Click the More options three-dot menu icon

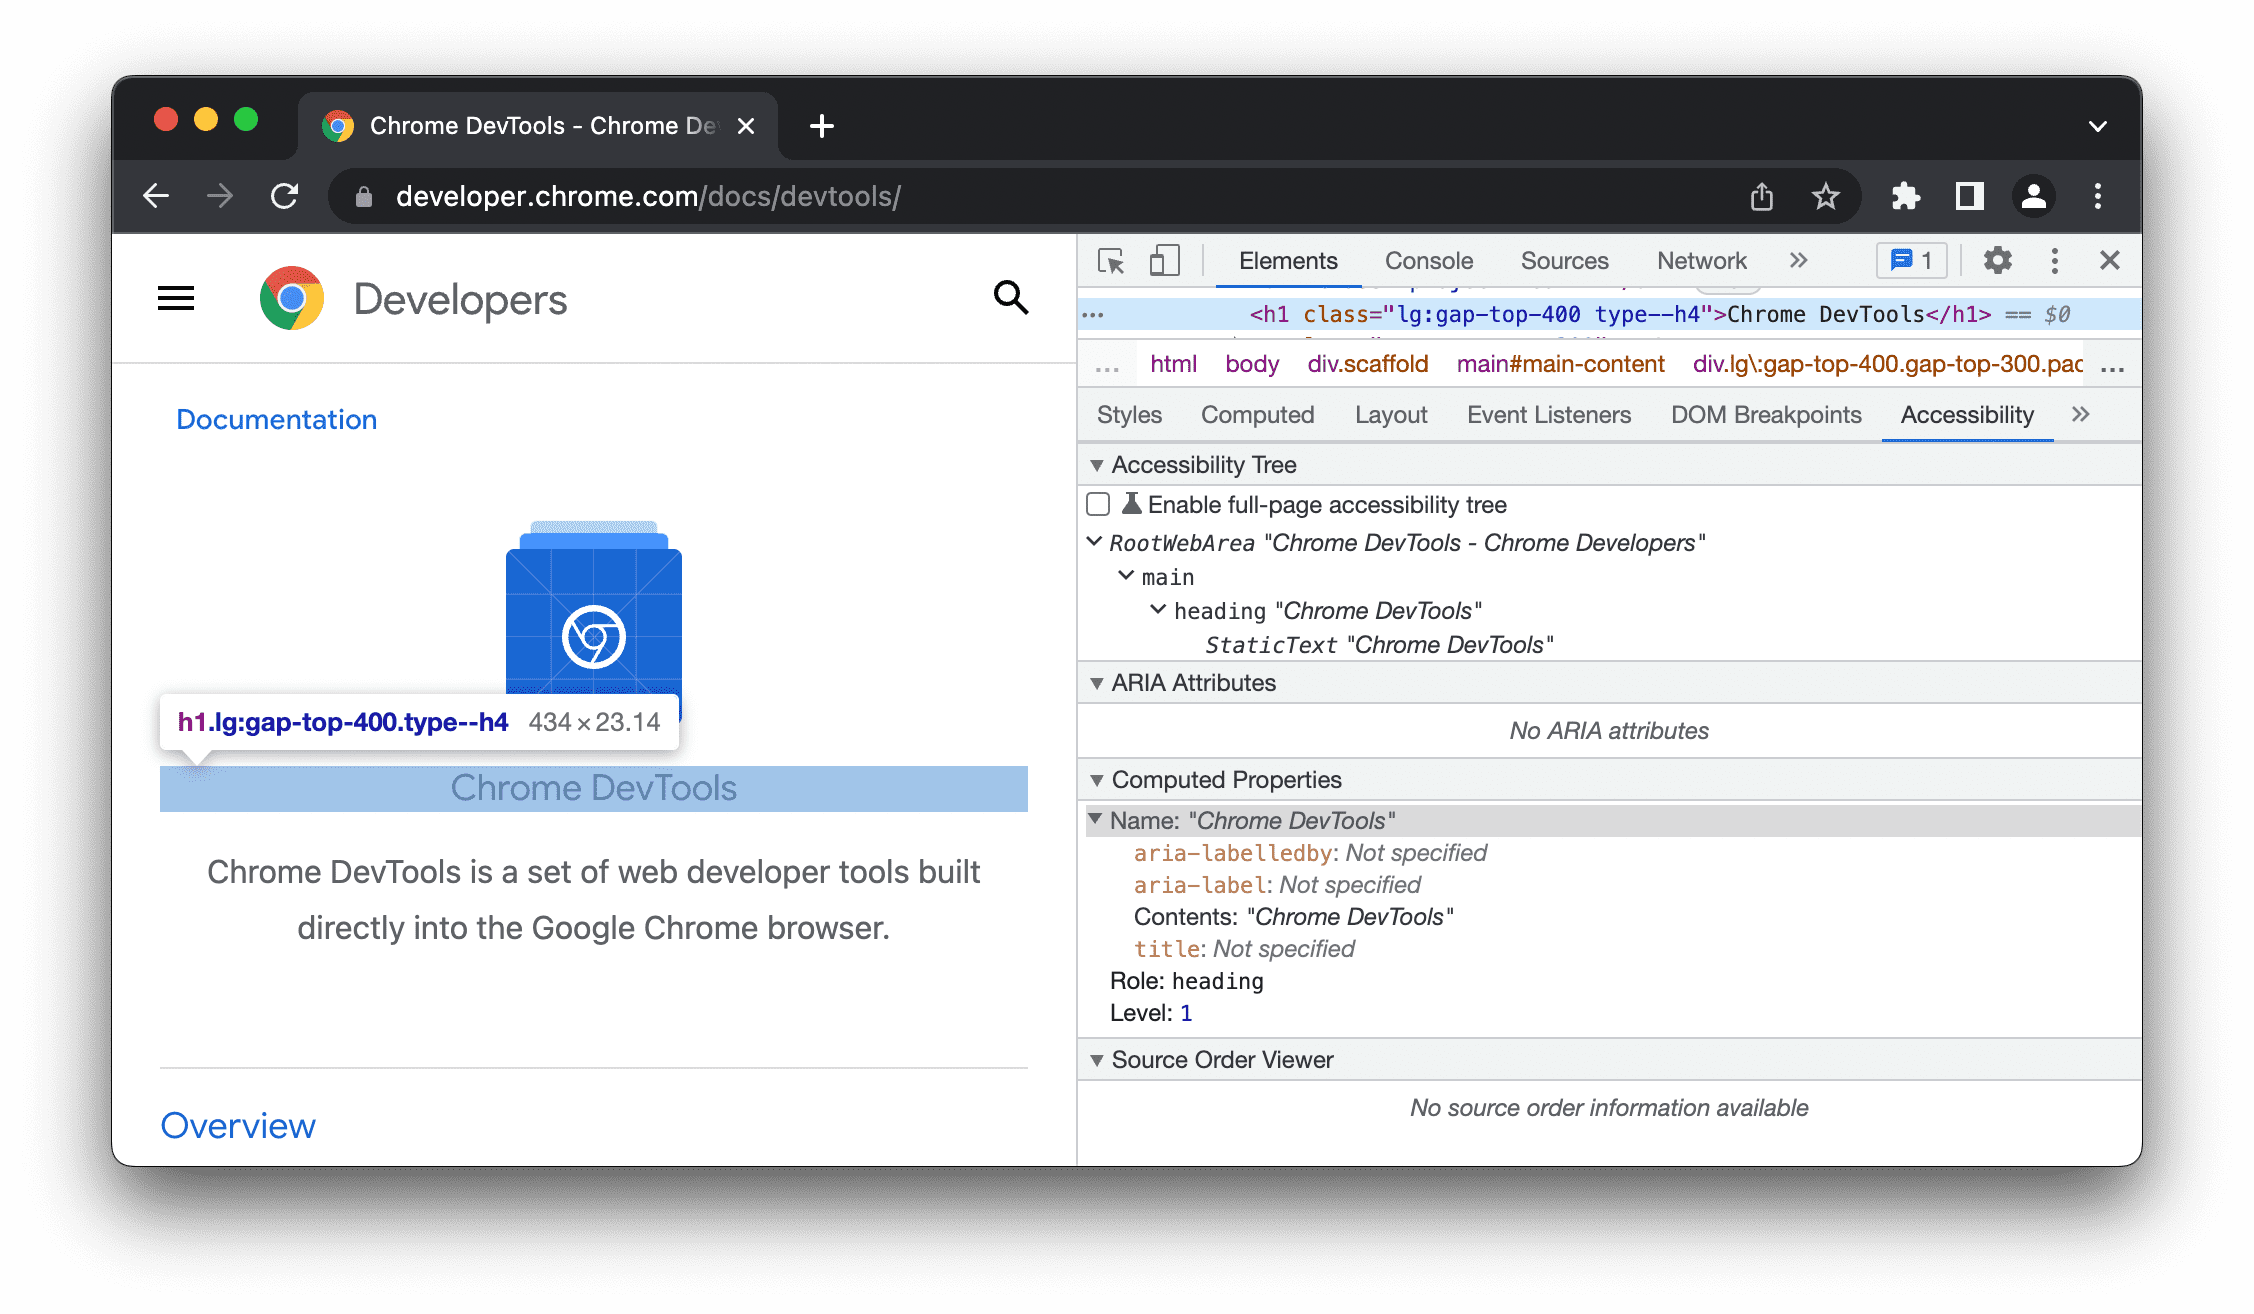2054,260
